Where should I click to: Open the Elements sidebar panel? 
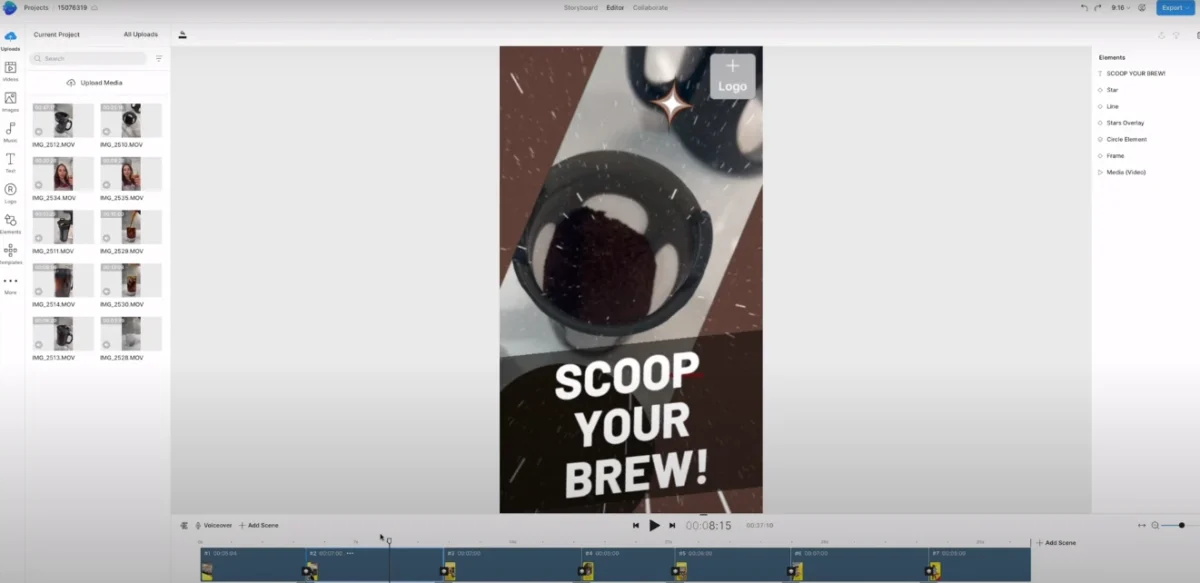pyautogui.click(x=10, y=223)
